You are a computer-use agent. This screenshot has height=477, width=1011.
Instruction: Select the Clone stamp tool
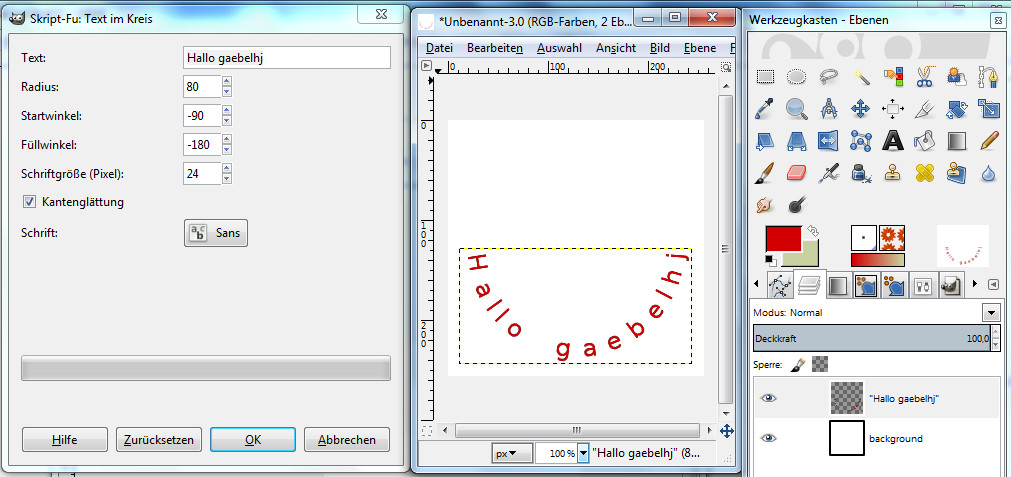tap(892, 173)
